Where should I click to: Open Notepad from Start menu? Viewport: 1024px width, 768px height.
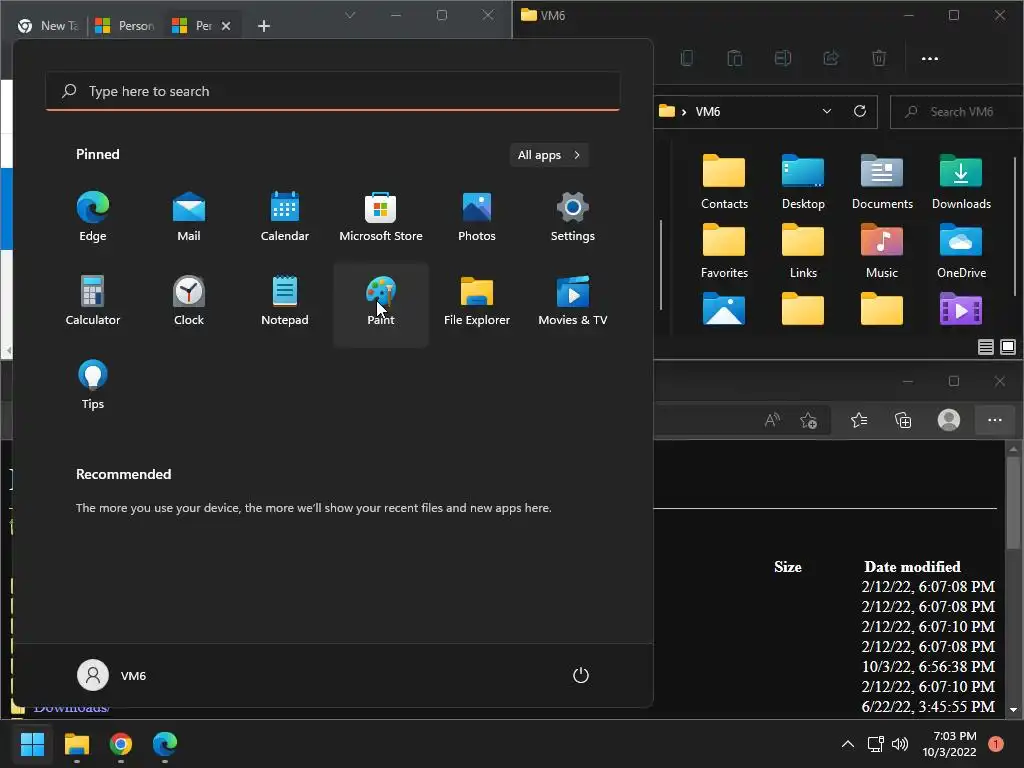tap(285, 301)
